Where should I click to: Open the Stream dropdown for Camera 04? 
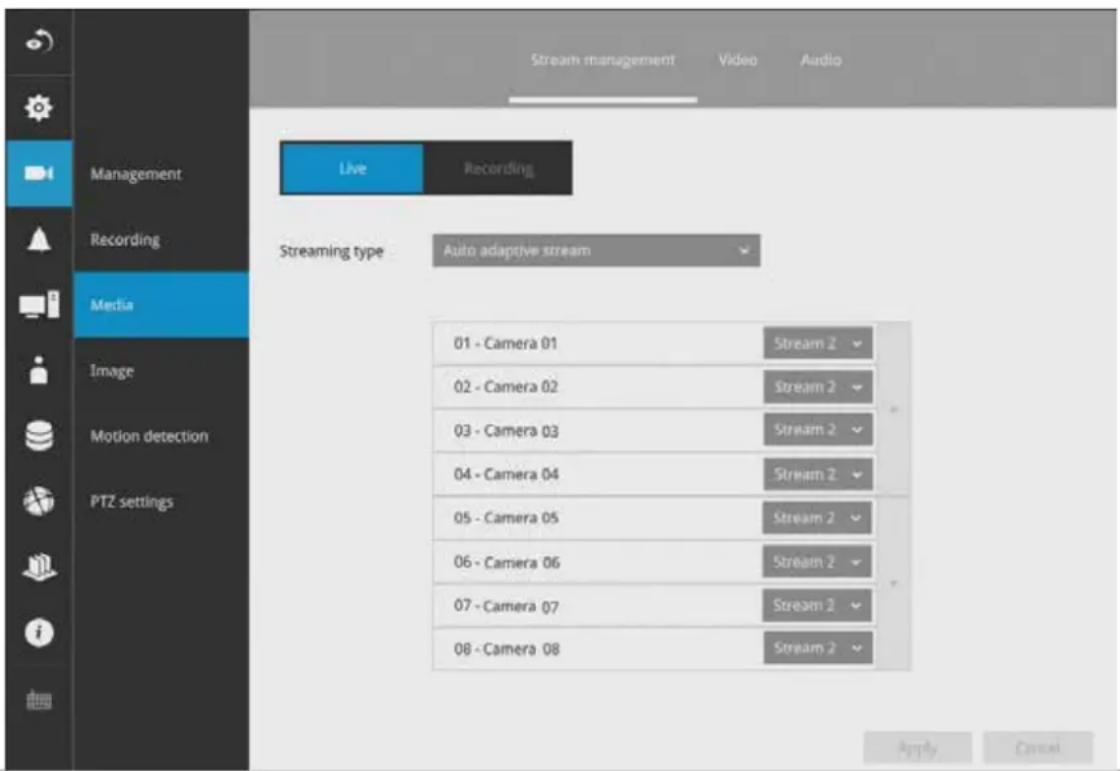(818, 474)
